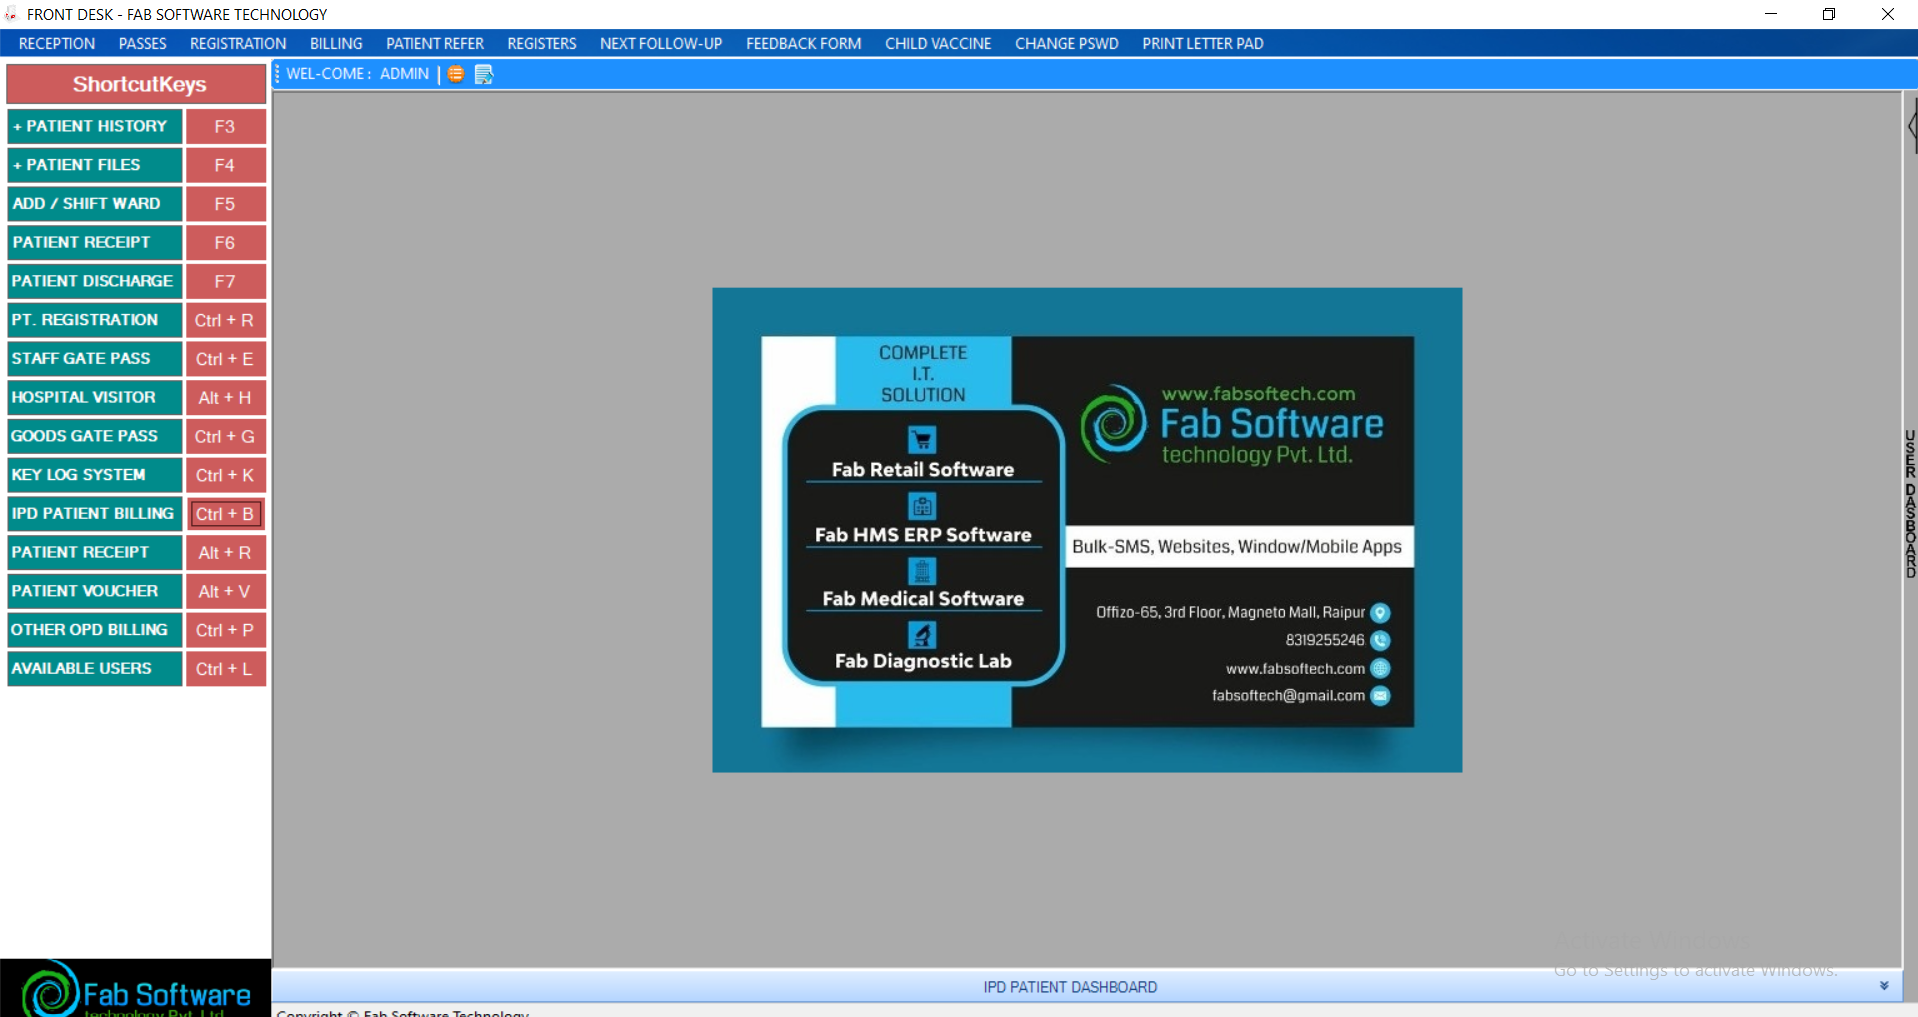Click the Alt + R key button

tap(225, 552)
